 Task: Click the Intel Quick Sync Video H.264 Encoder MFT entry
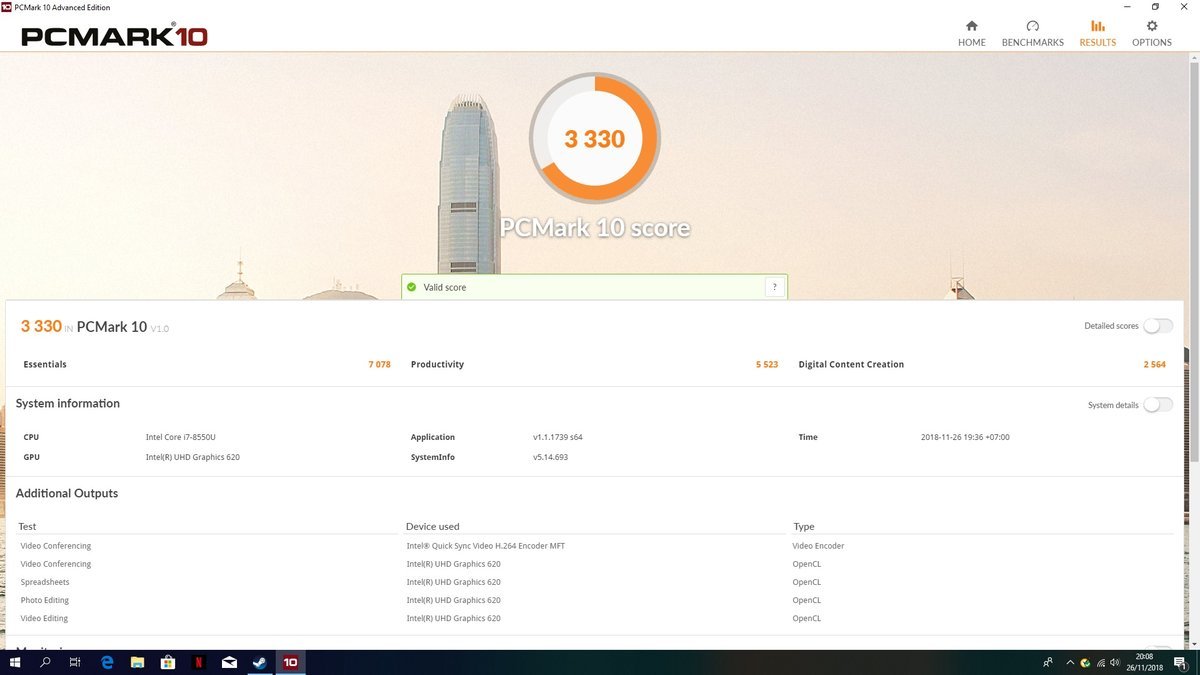[x=485, y=546]
